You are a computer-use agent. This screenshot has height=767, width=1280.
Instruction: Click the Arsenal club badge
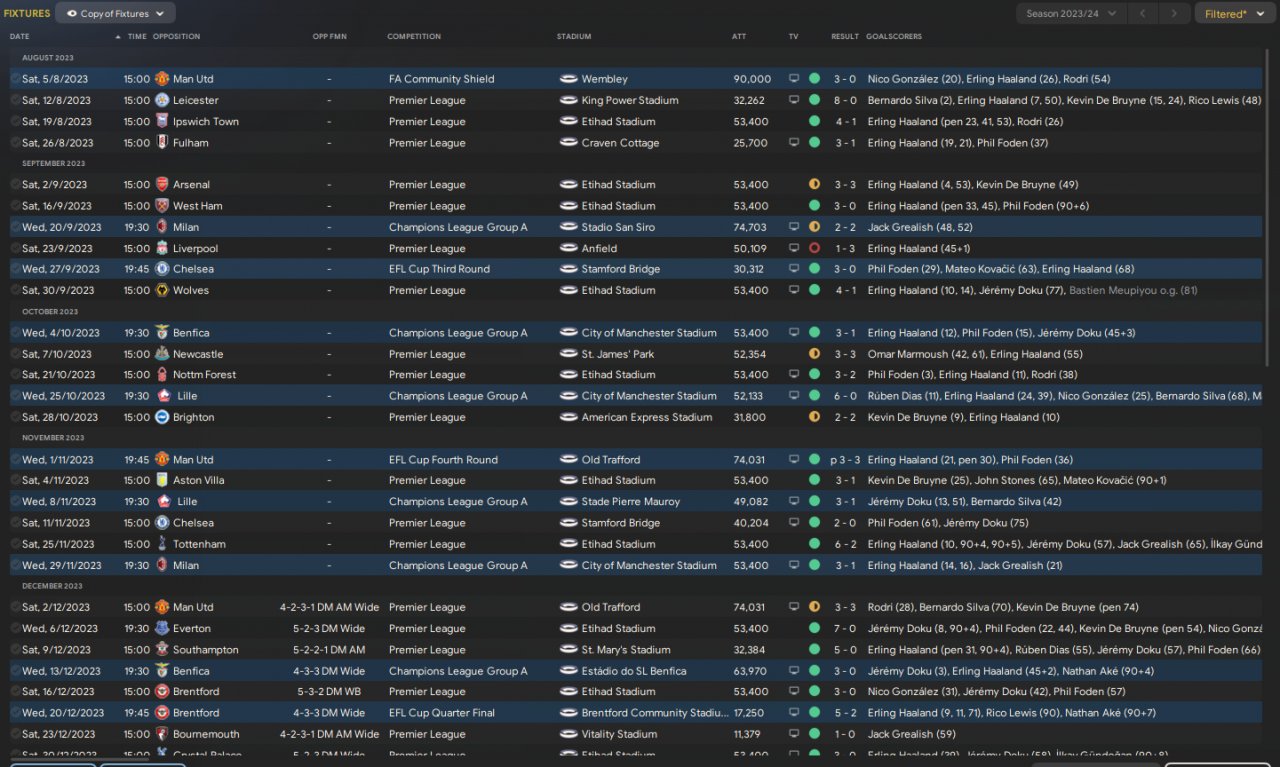click(162, 185)
